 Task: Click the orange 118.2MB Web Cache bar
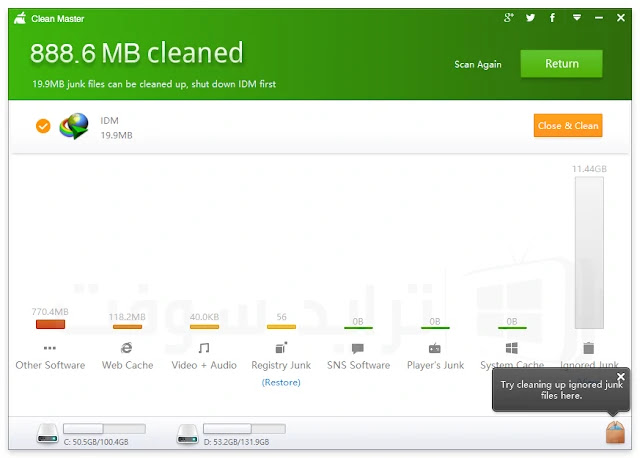(x=127, y=327)
